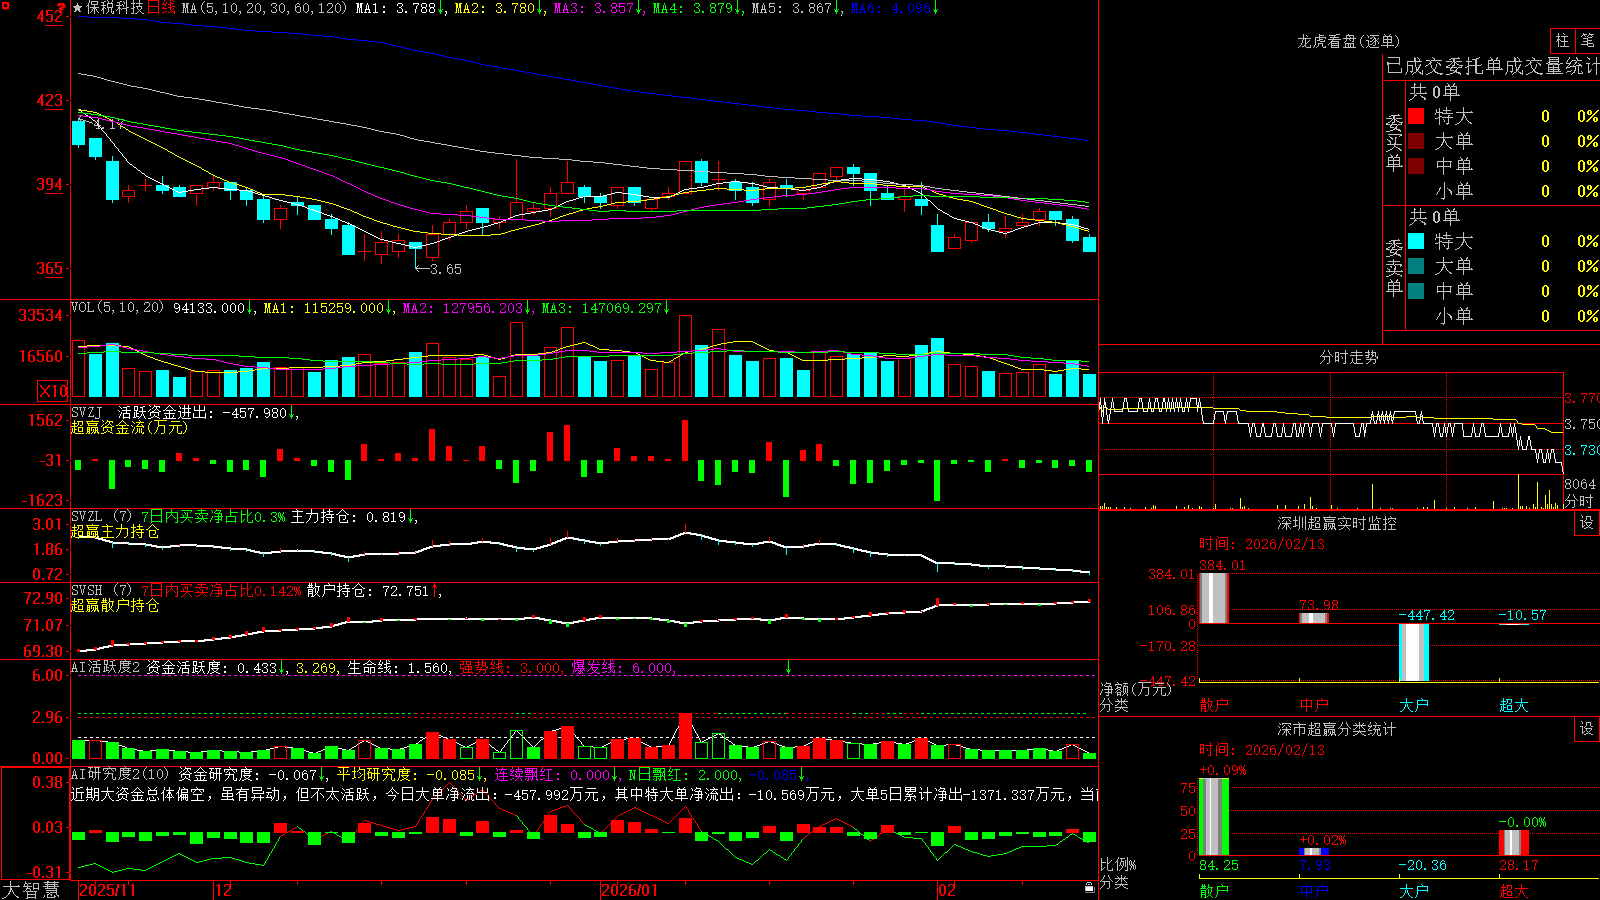Click 主力持仓: 0.819 value
Viewport: 1600px width, 900px height.
(x=349, y=517)
